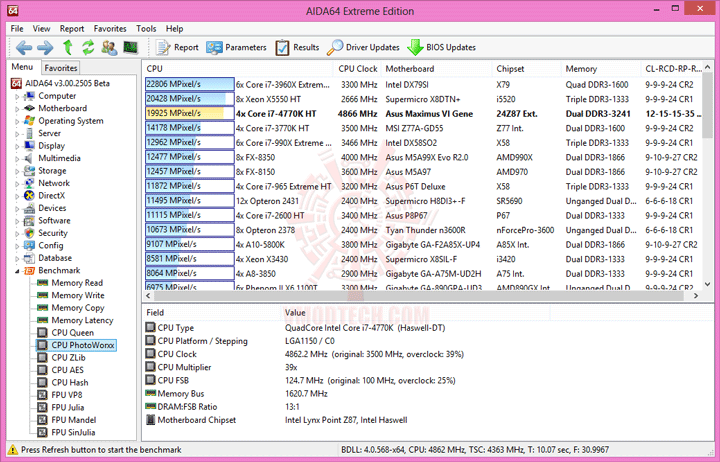The image size is (720, 462).
Task: Open the FPU SinJulia benchmark
Action: click(73, 432)
